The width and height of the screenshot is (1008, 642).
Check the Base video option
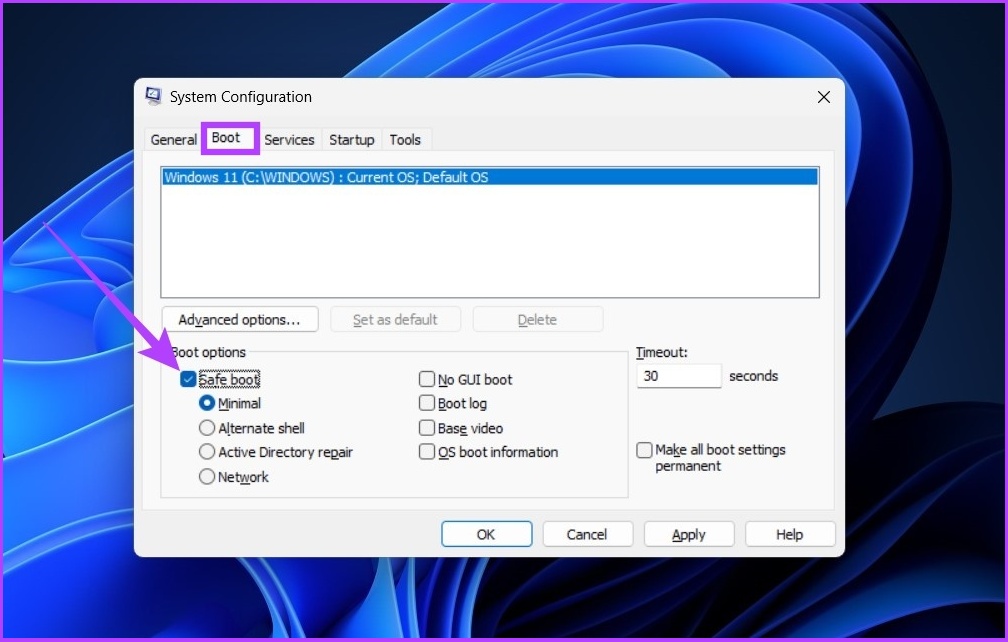coord(427,428)
